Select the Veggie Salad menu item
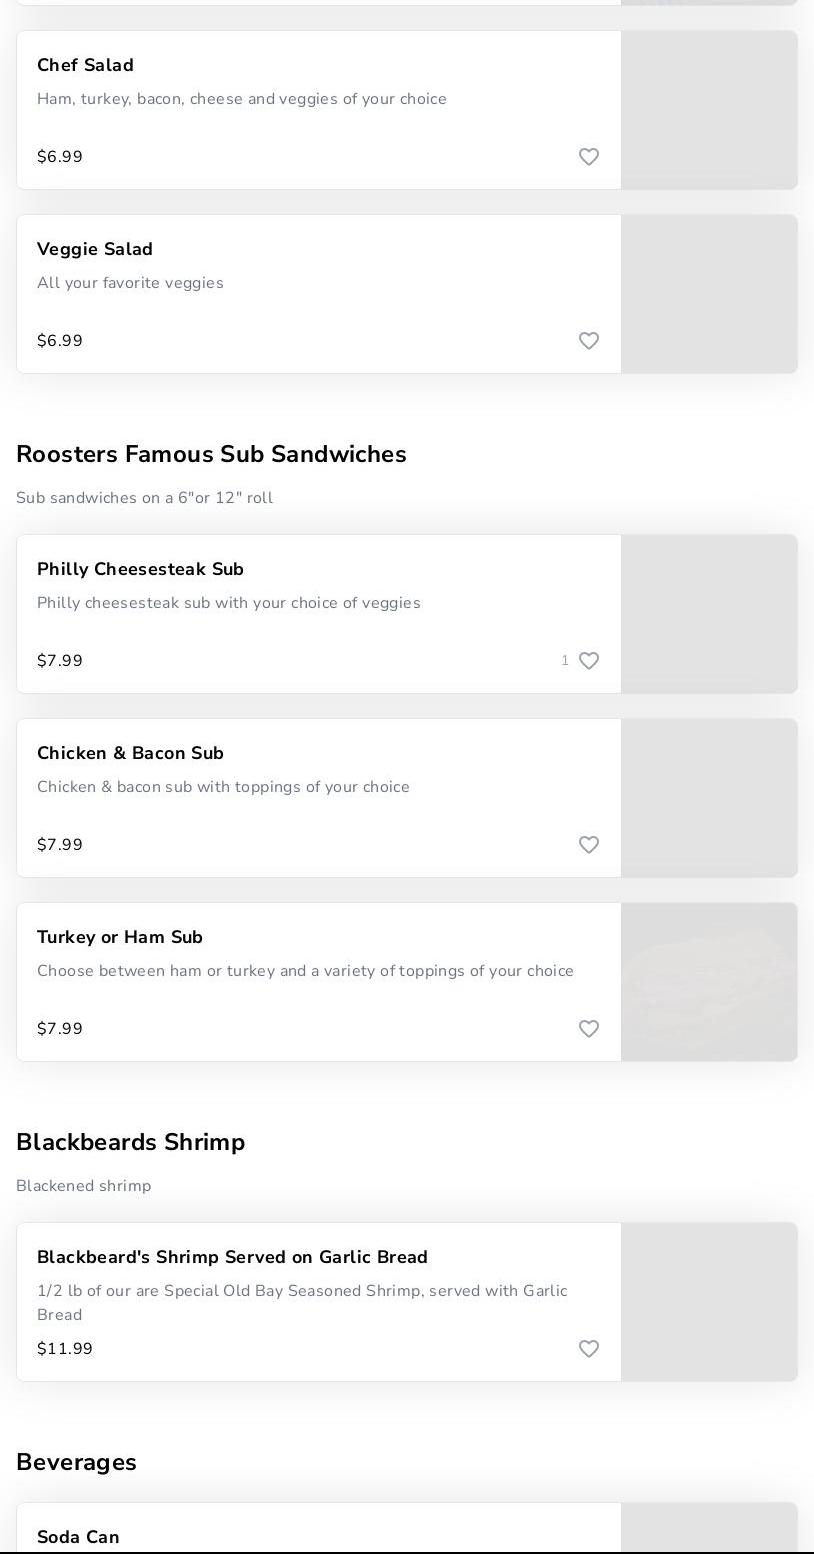The height and width of the screenshot is (1554, 814). (x=95, y=249)
